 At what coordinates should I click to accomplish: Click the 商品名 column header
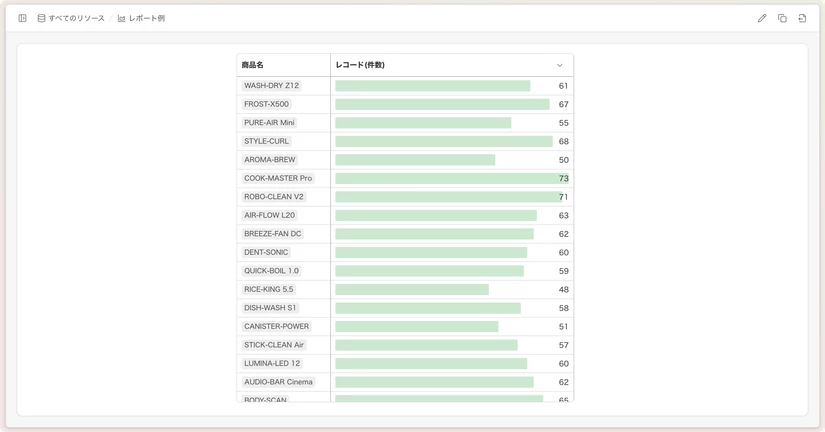(253, 65)
